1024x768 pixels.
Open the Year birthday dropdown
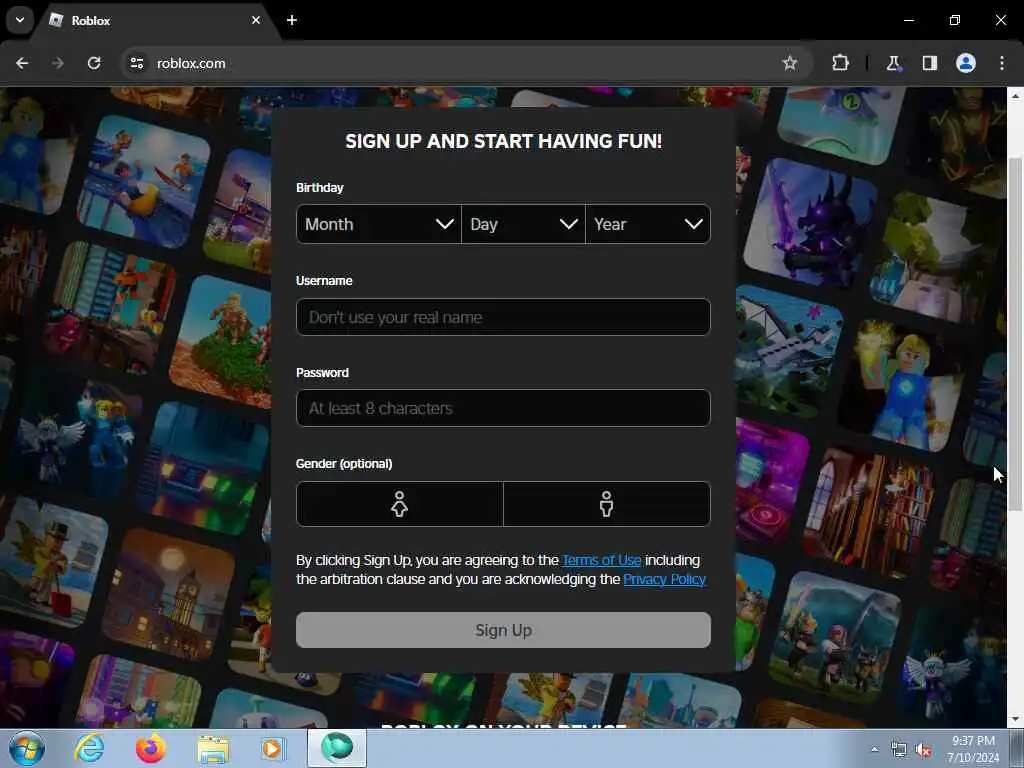click(648, 224)
